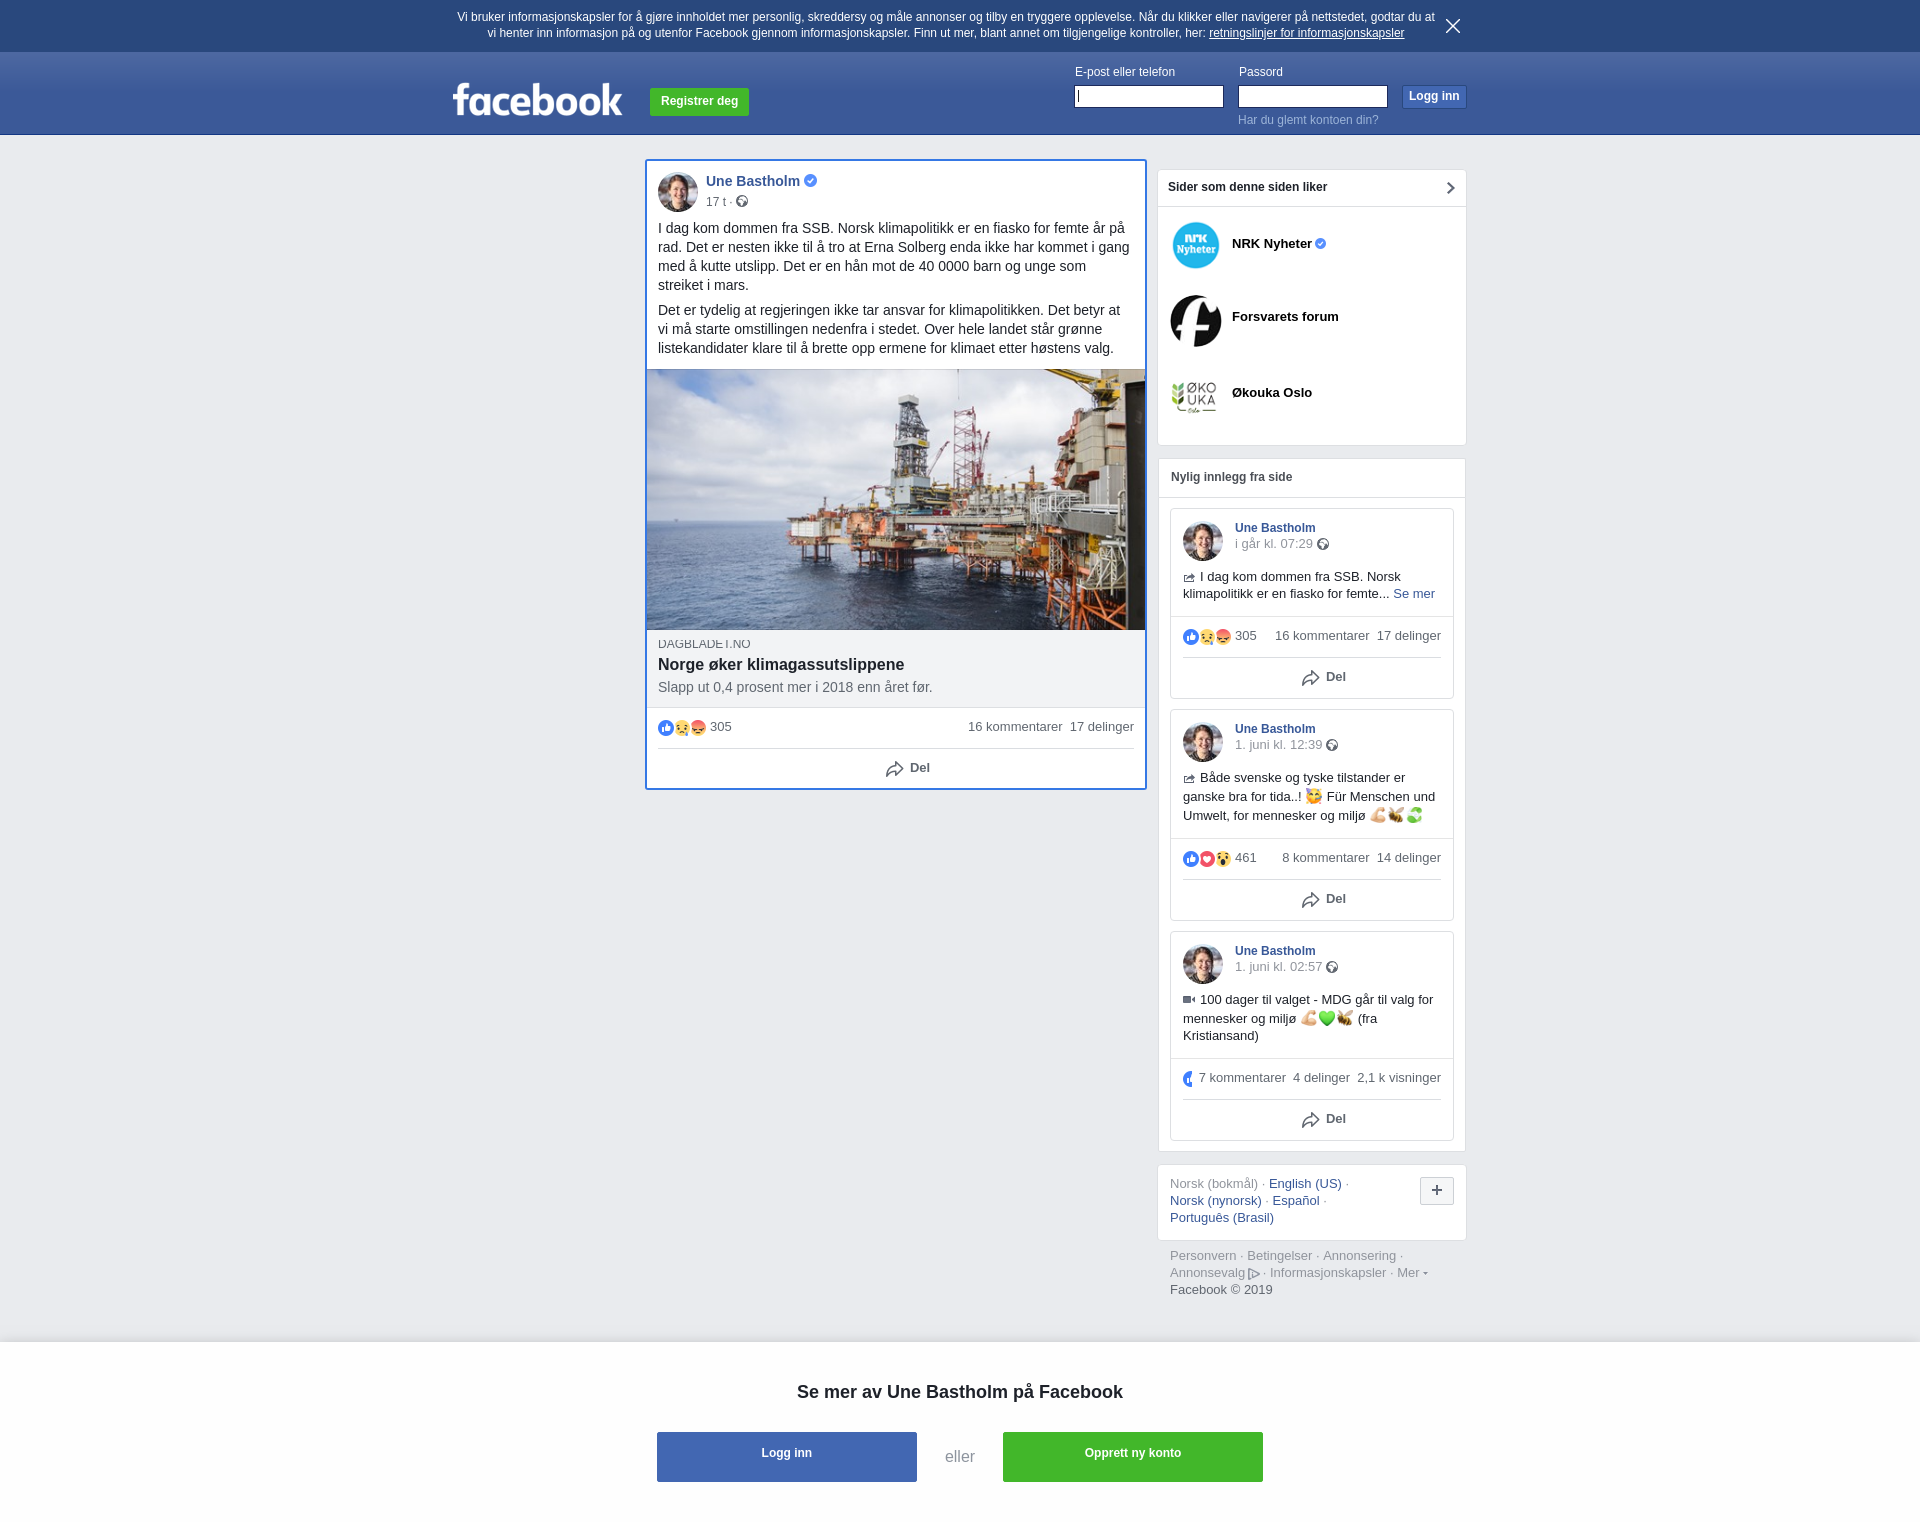Viewport: 1920px width, 1522px height.
Task: Click the avatar on the 1. juni kl. 12:39 post
Action: pyautogui.click(x=1203, y=742)
